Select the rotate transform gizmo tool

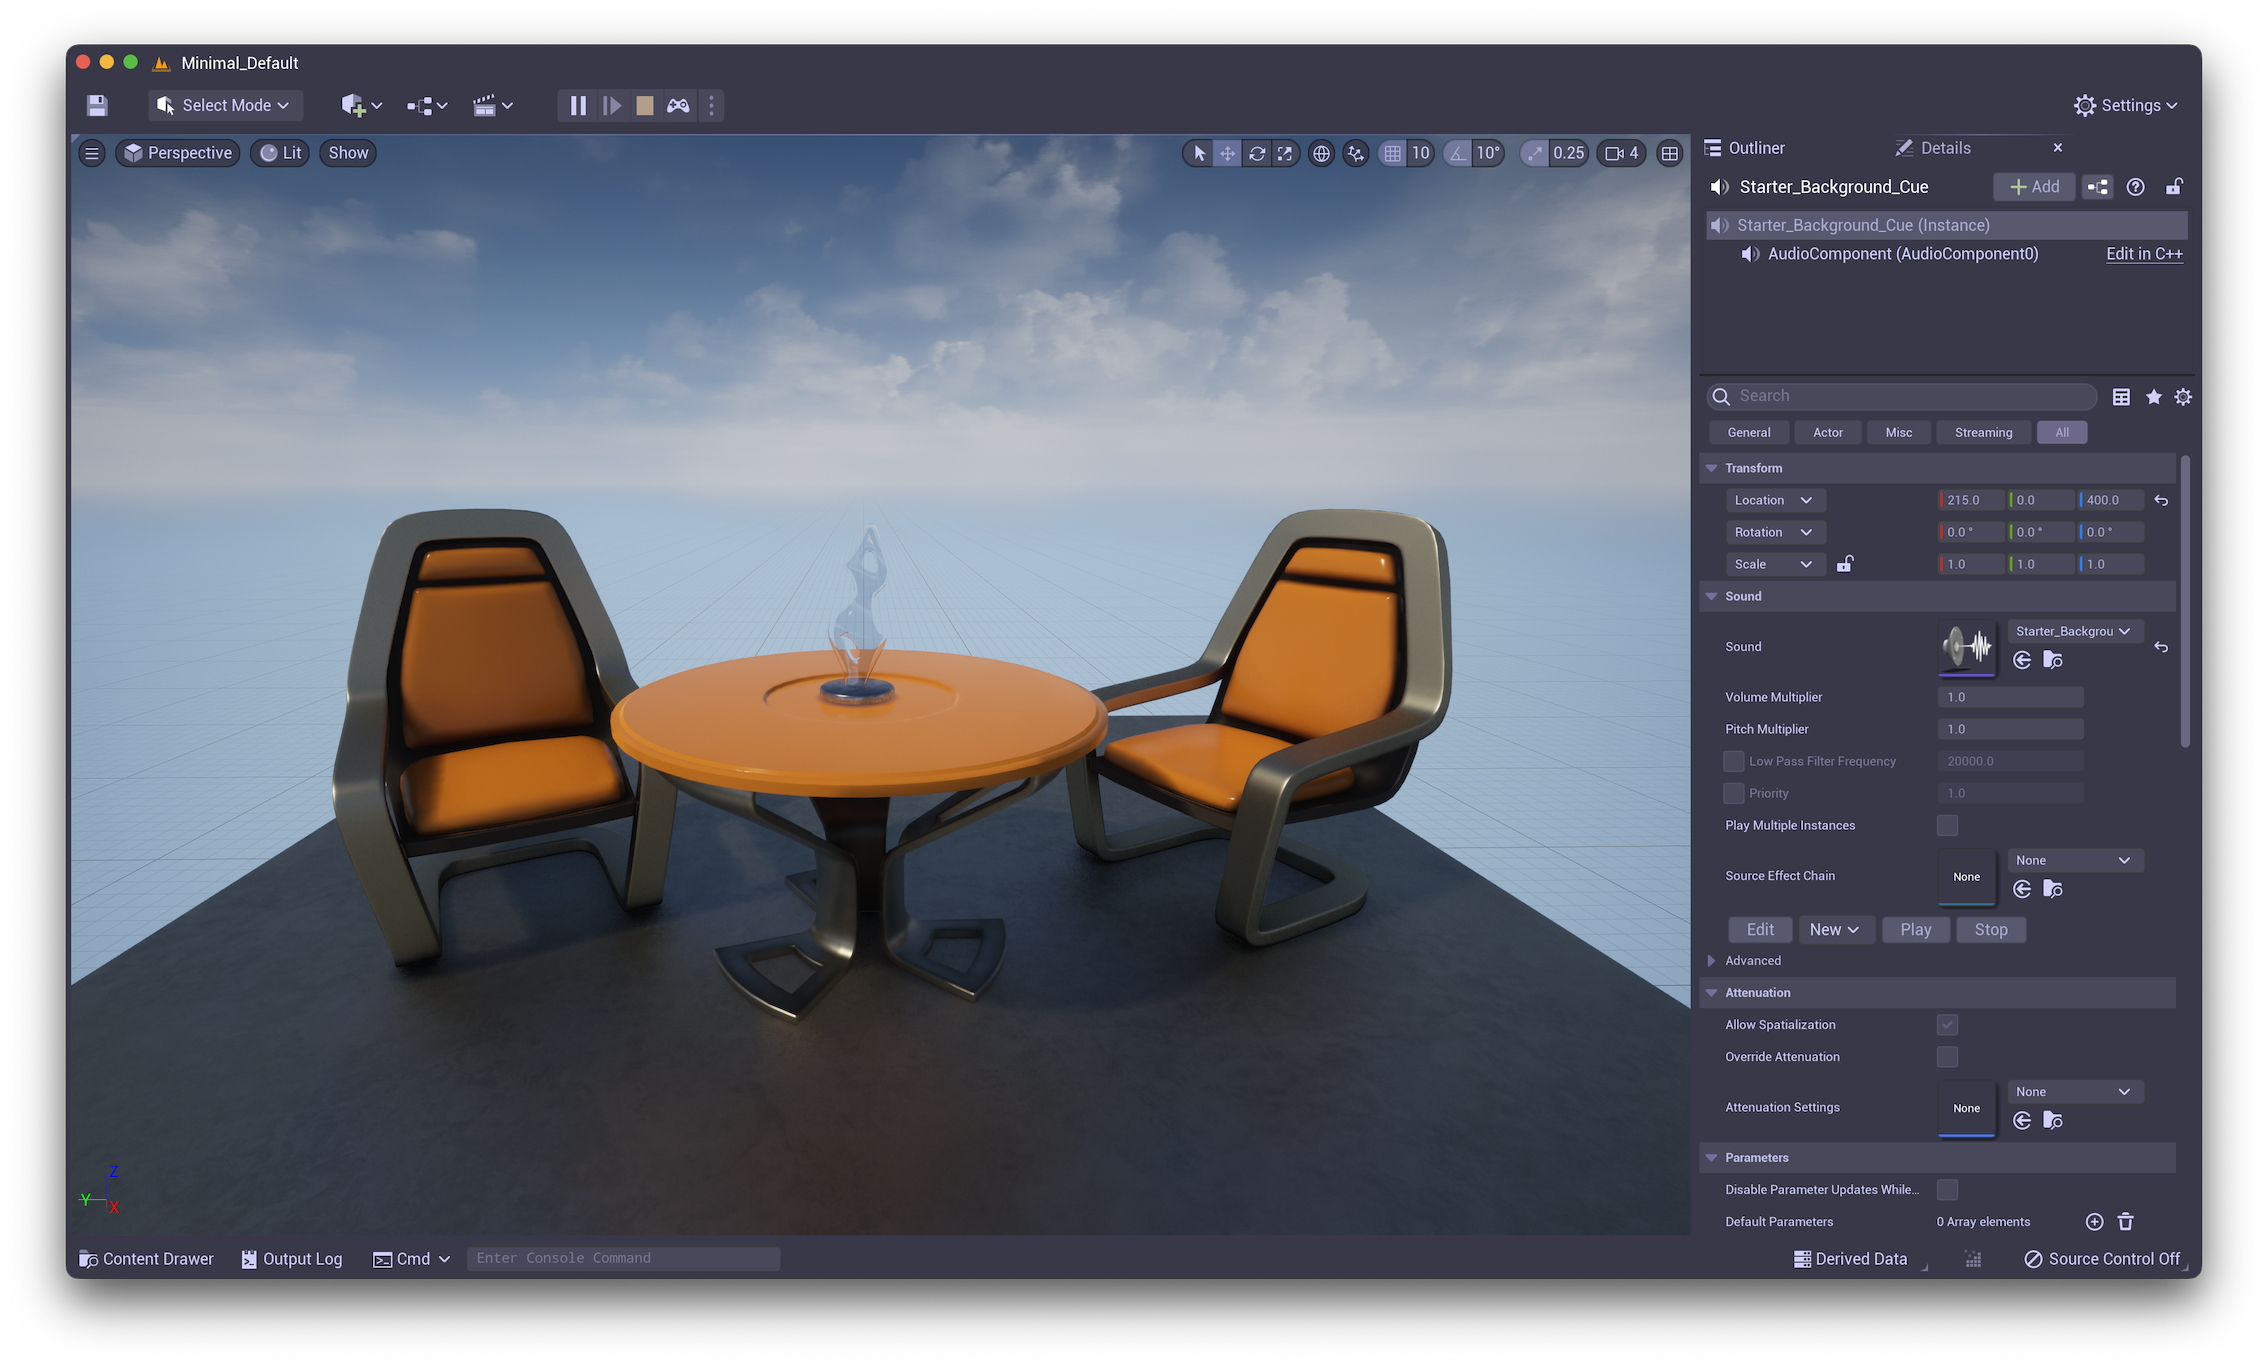pos(1257,153)
